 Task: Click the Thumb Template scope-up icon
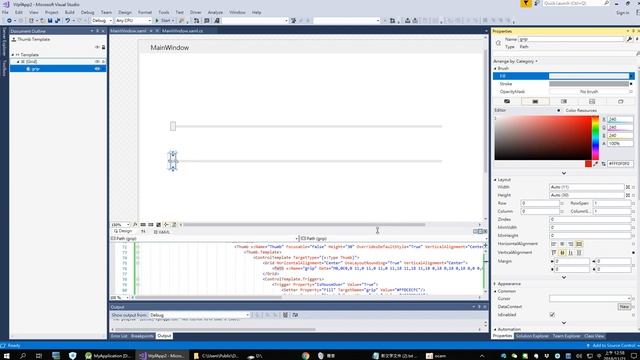click(x=13, y=39)
